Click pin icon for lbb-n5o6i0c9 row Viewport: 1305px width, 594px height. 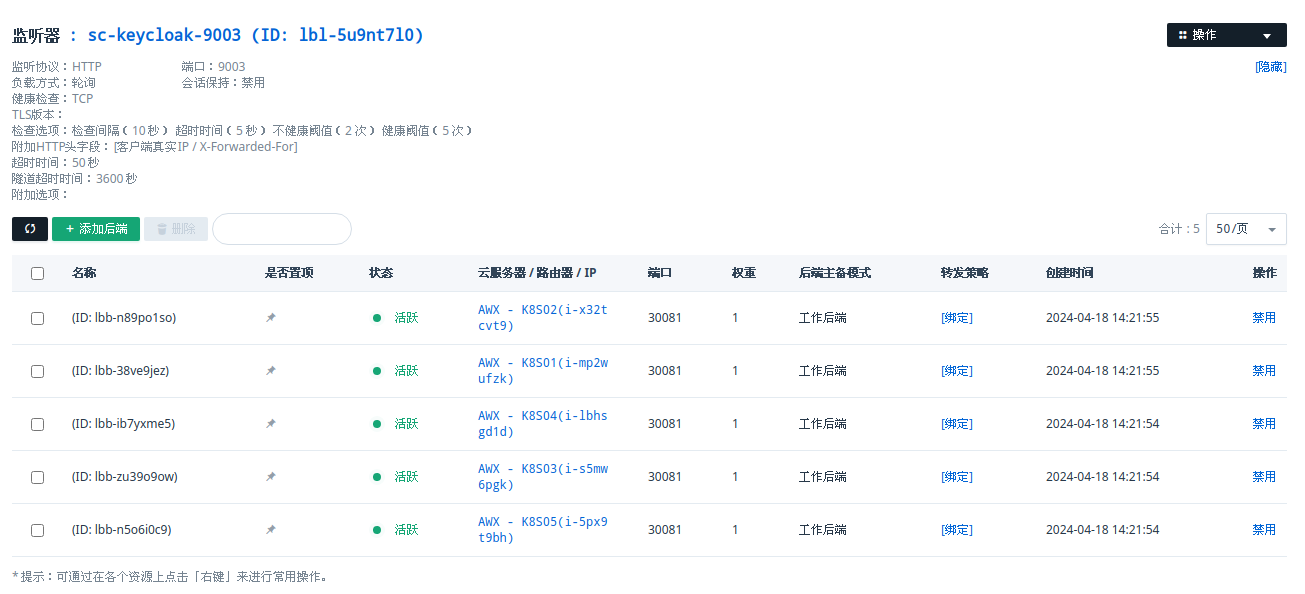click(x=271, y=530)
